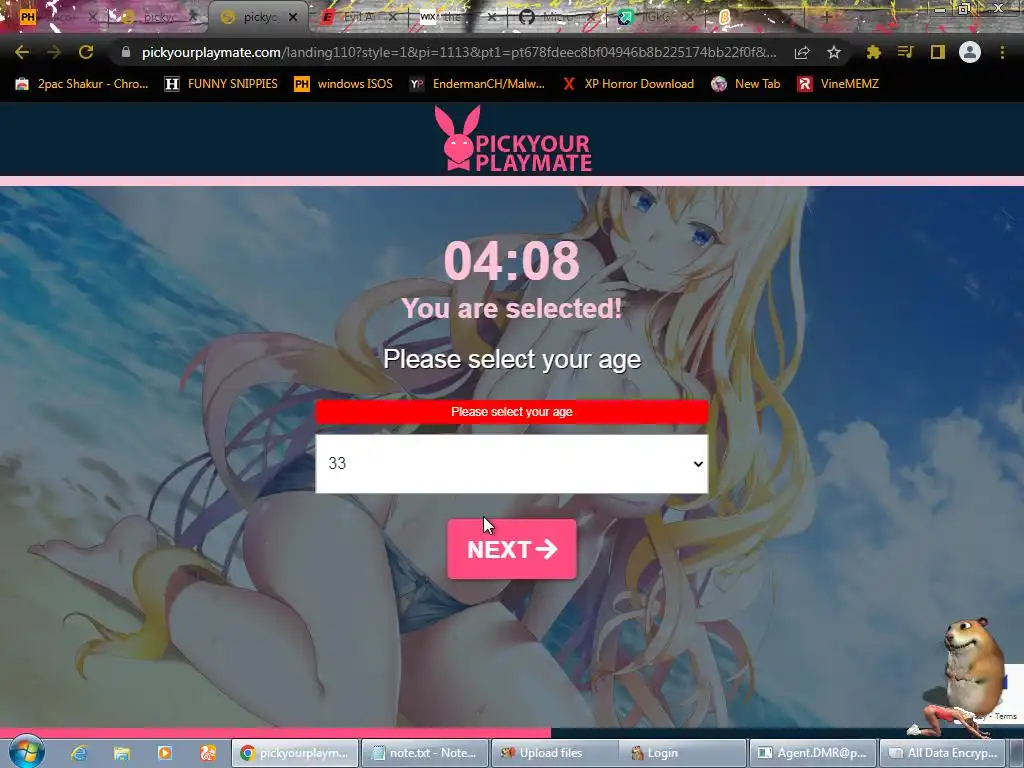Open Windows Explorer from the taskbar

pyautogui.click(x=122, y=753)
